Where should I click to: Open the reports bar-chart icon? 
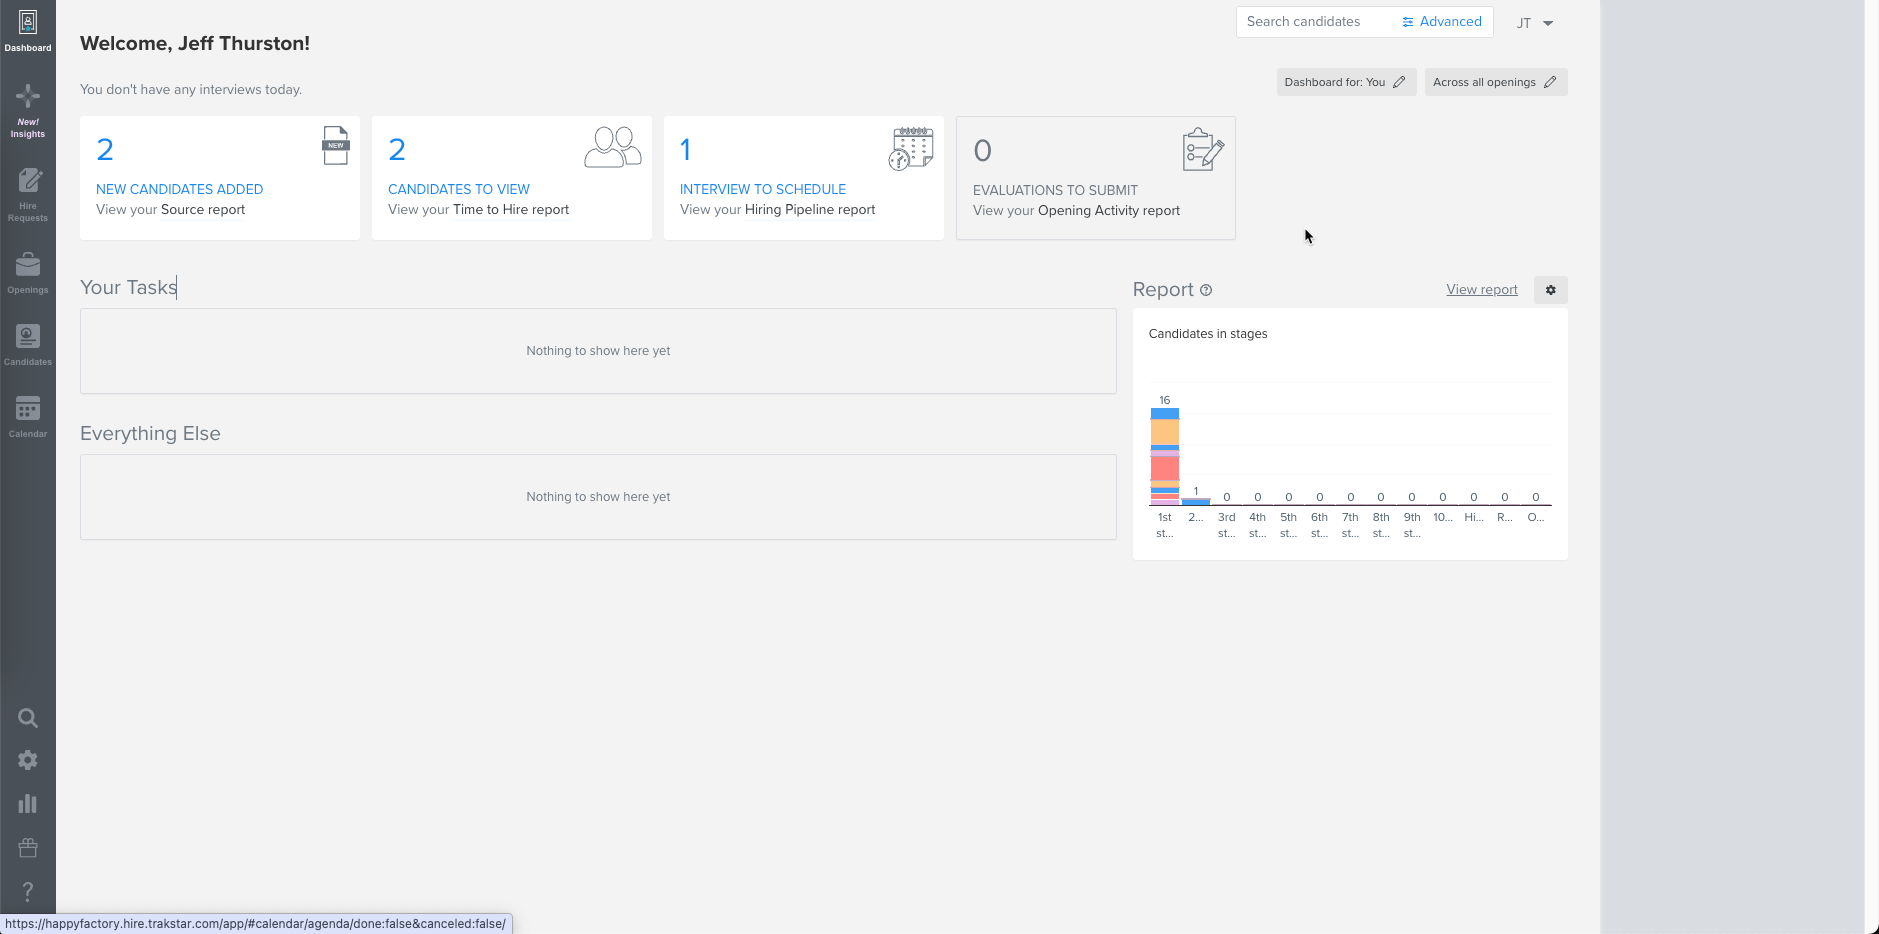[x=27, y=803]
